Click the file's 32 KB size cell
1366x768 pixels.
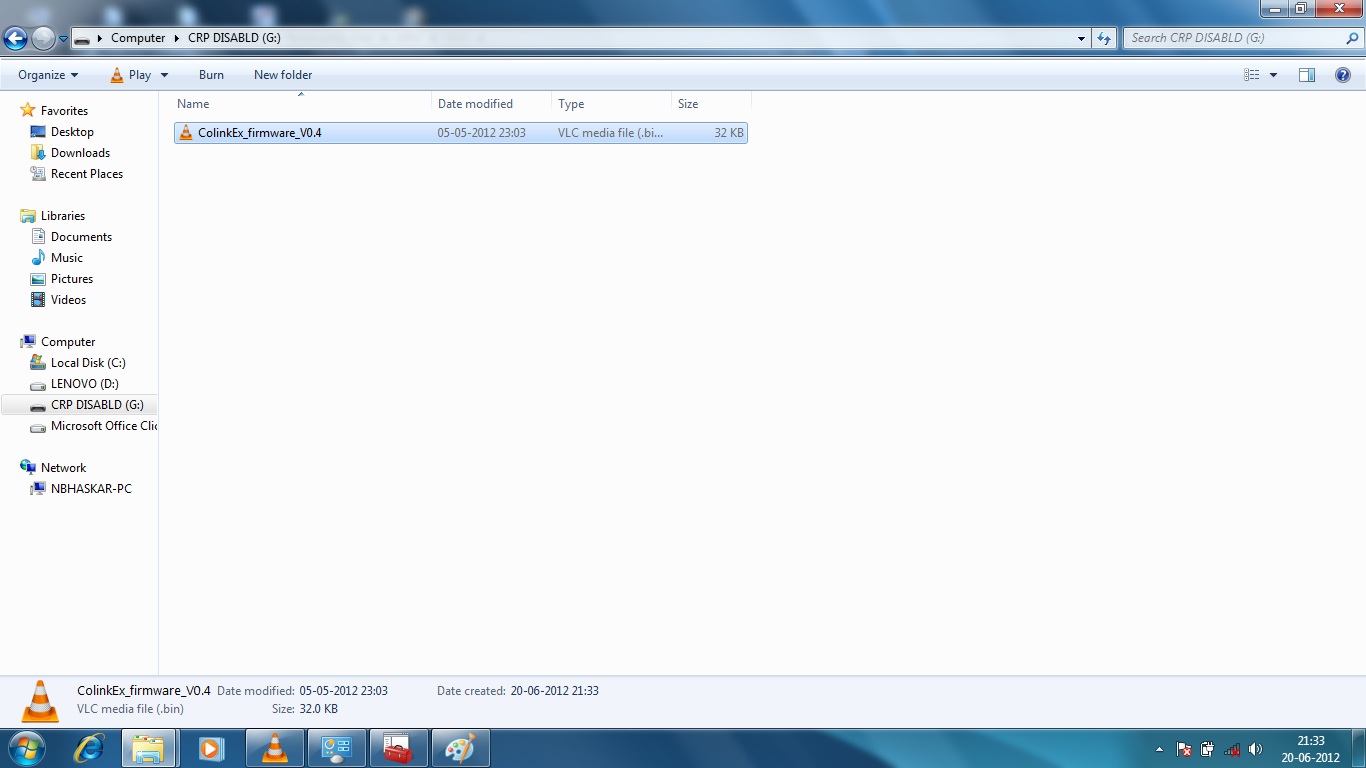click(x=729, y=133)
